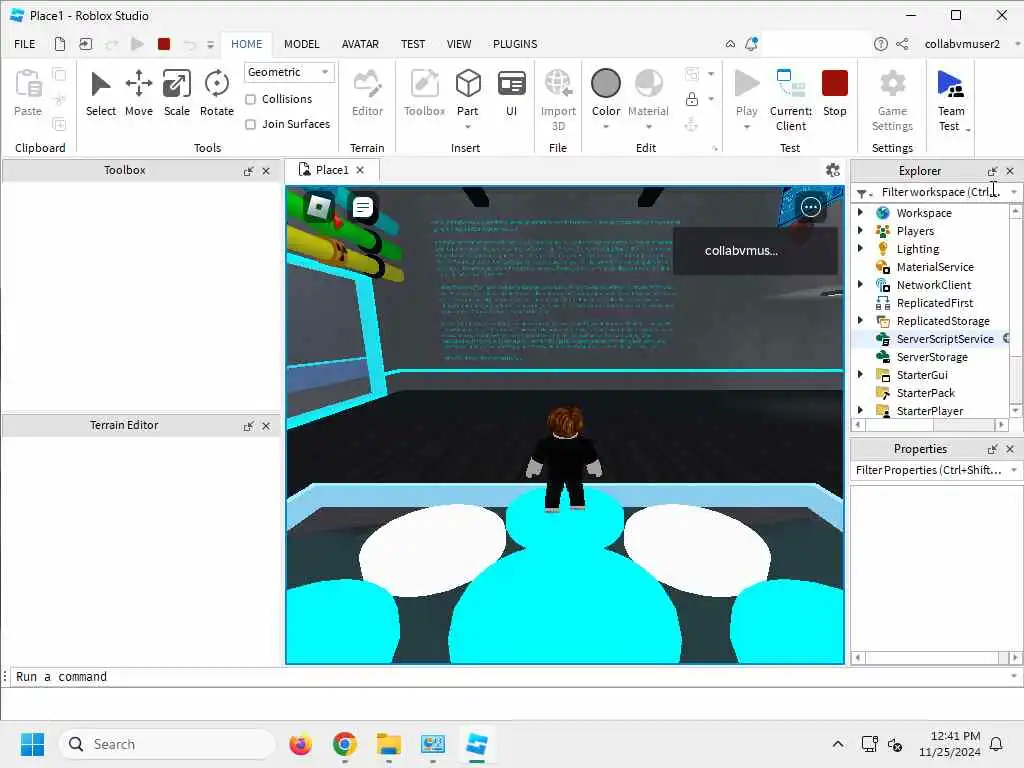Choose the Select tool
The width and height of the screenshot is (1024, 768).
tap(101, 93)
